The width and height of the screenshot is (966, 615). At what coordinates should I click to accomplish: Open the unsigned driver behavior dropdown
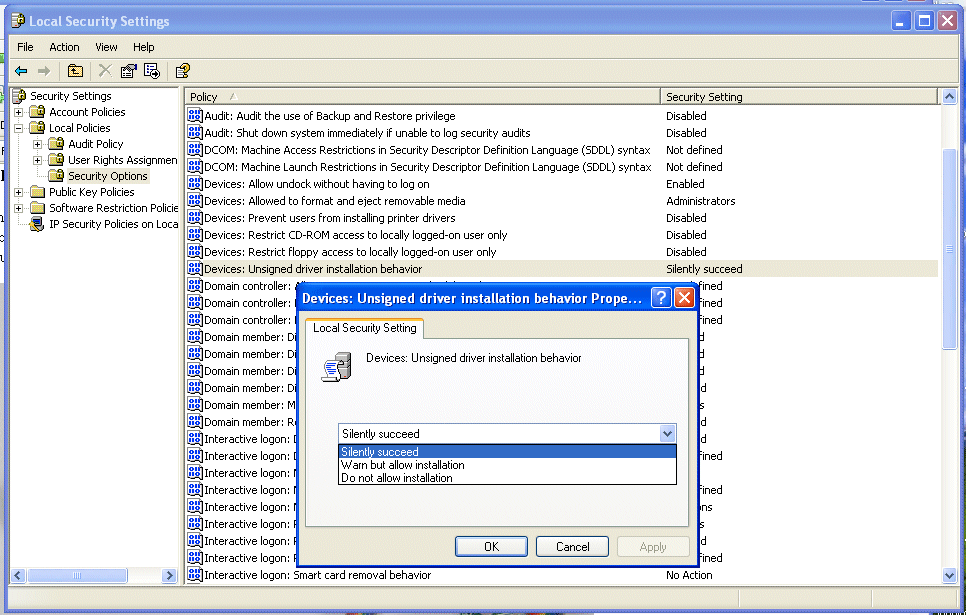(x=667, y=433)
